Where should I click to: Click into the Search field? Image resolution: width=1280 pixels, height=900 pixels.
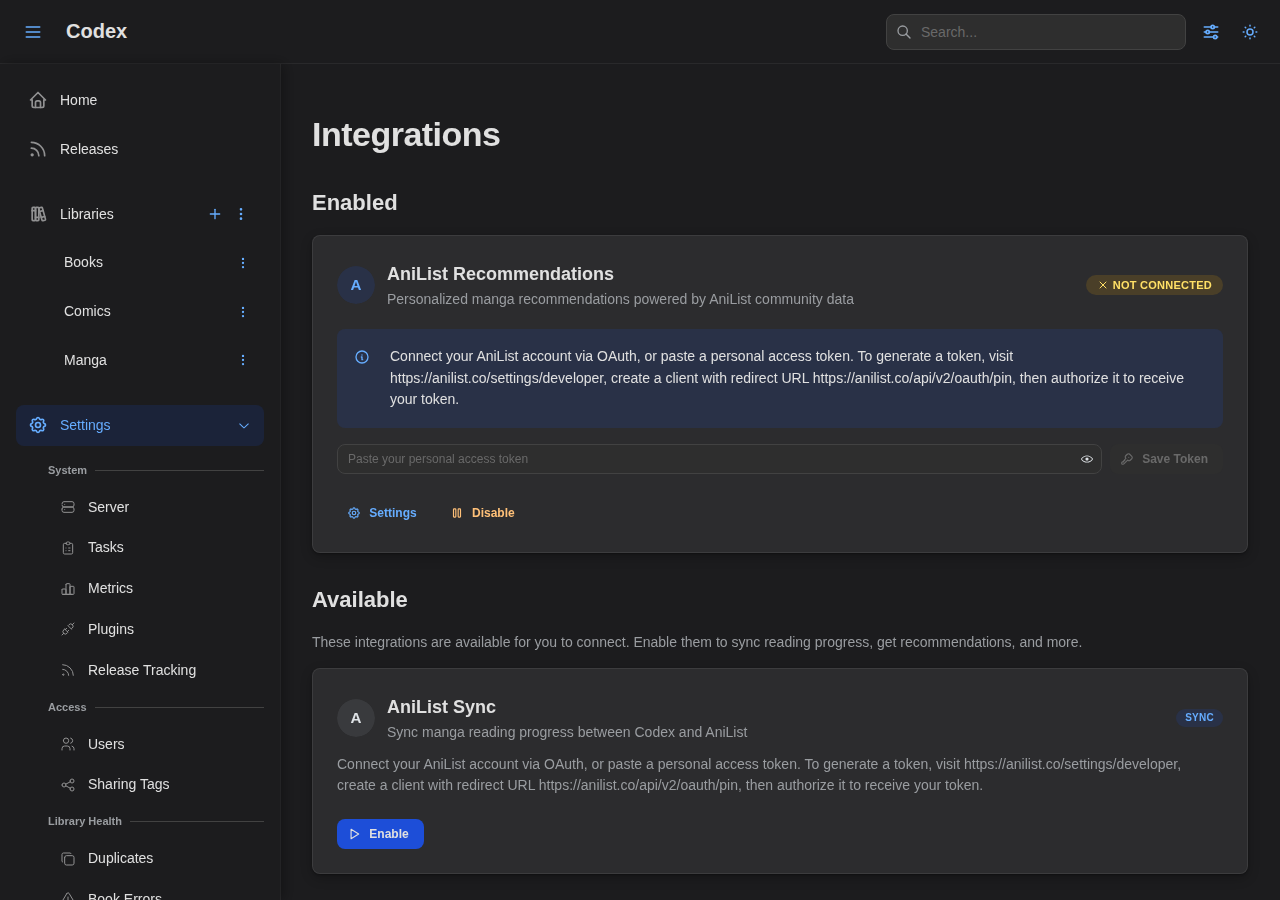1036,32
